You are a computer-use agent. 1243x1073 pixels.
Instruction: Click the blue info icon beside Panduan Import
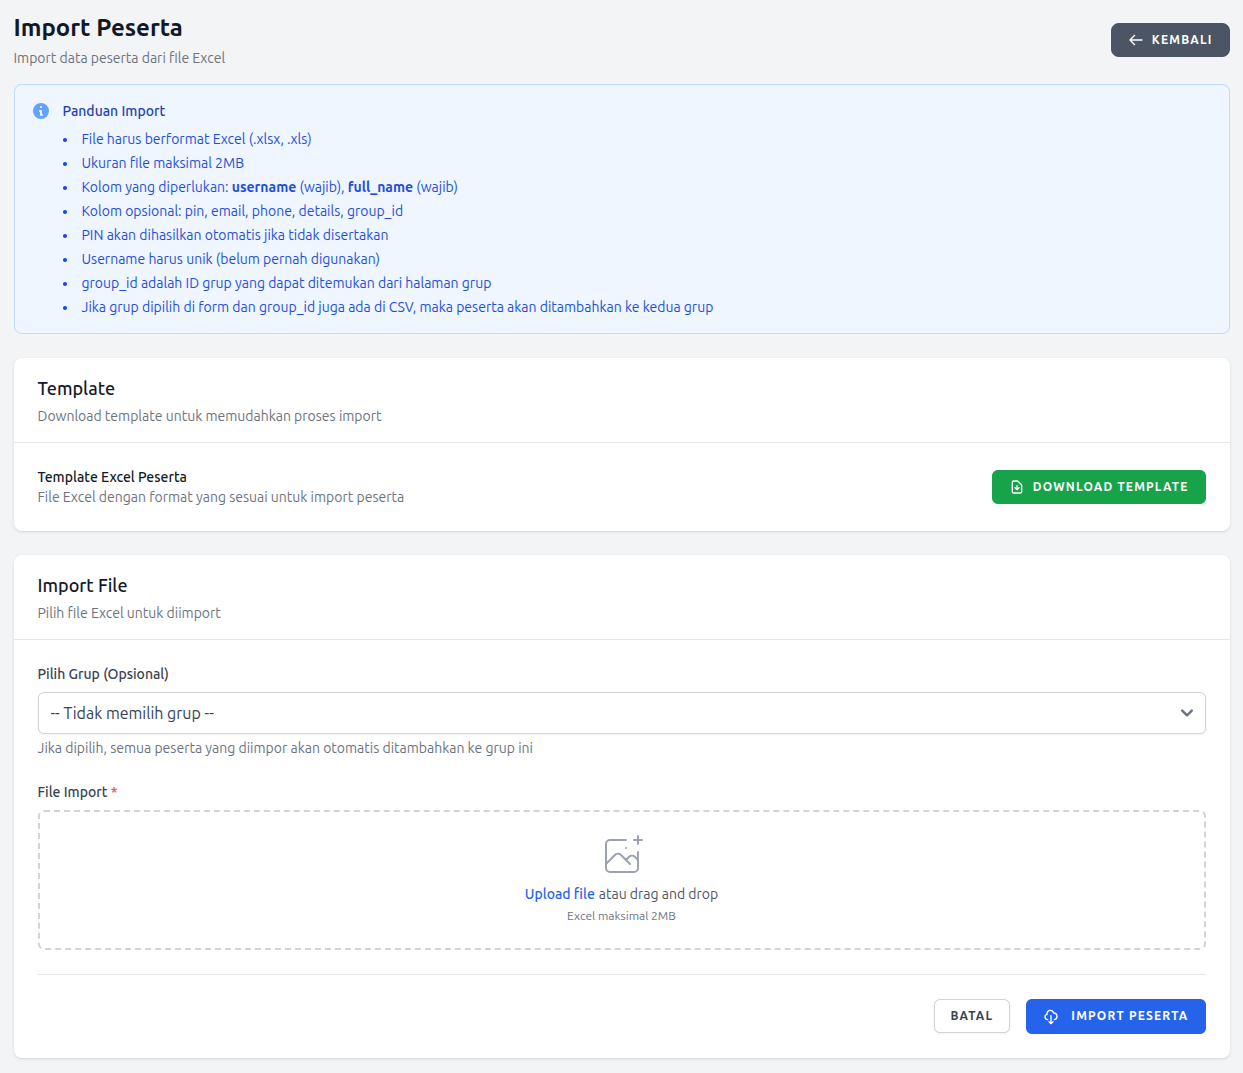(41, 111)
